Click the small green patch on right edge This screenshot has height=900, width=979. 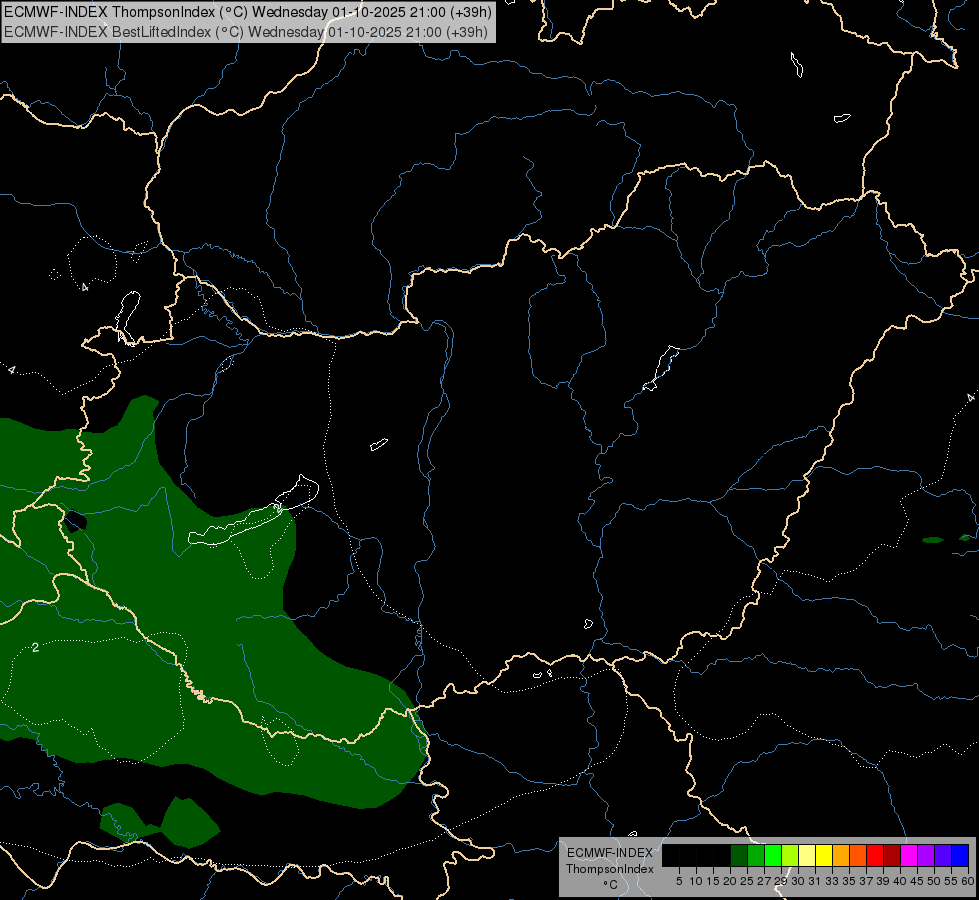932,540
